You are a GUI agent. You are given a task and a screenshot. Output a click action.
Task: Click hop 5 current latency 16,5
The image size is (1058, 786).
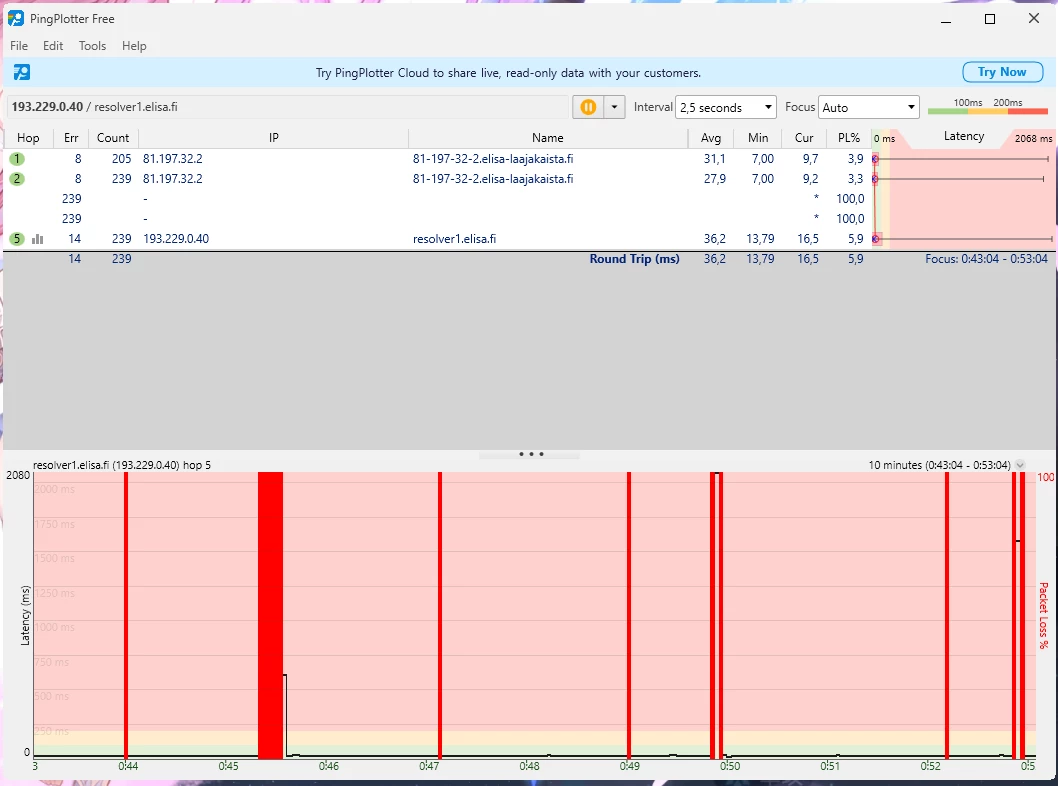808,239
